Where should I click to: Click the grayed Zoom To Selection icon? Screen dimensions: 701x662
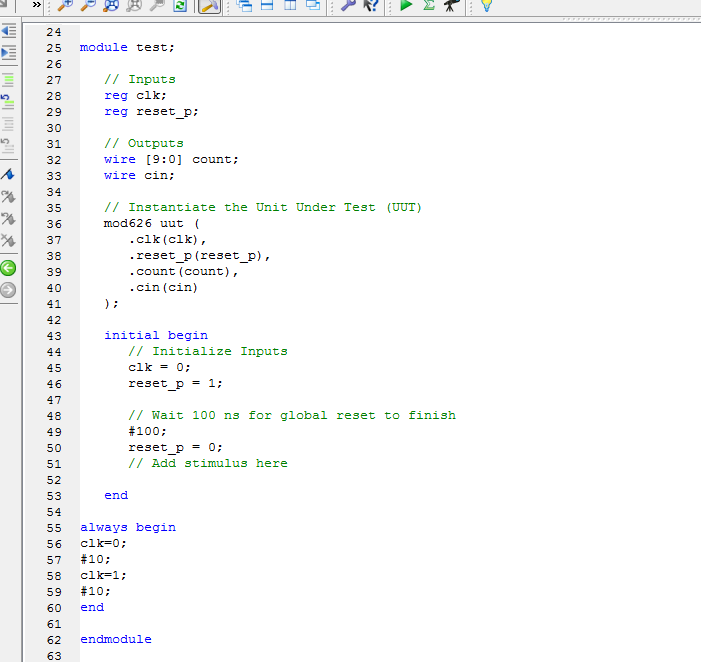pyautogui.click(x=134, y=5)
